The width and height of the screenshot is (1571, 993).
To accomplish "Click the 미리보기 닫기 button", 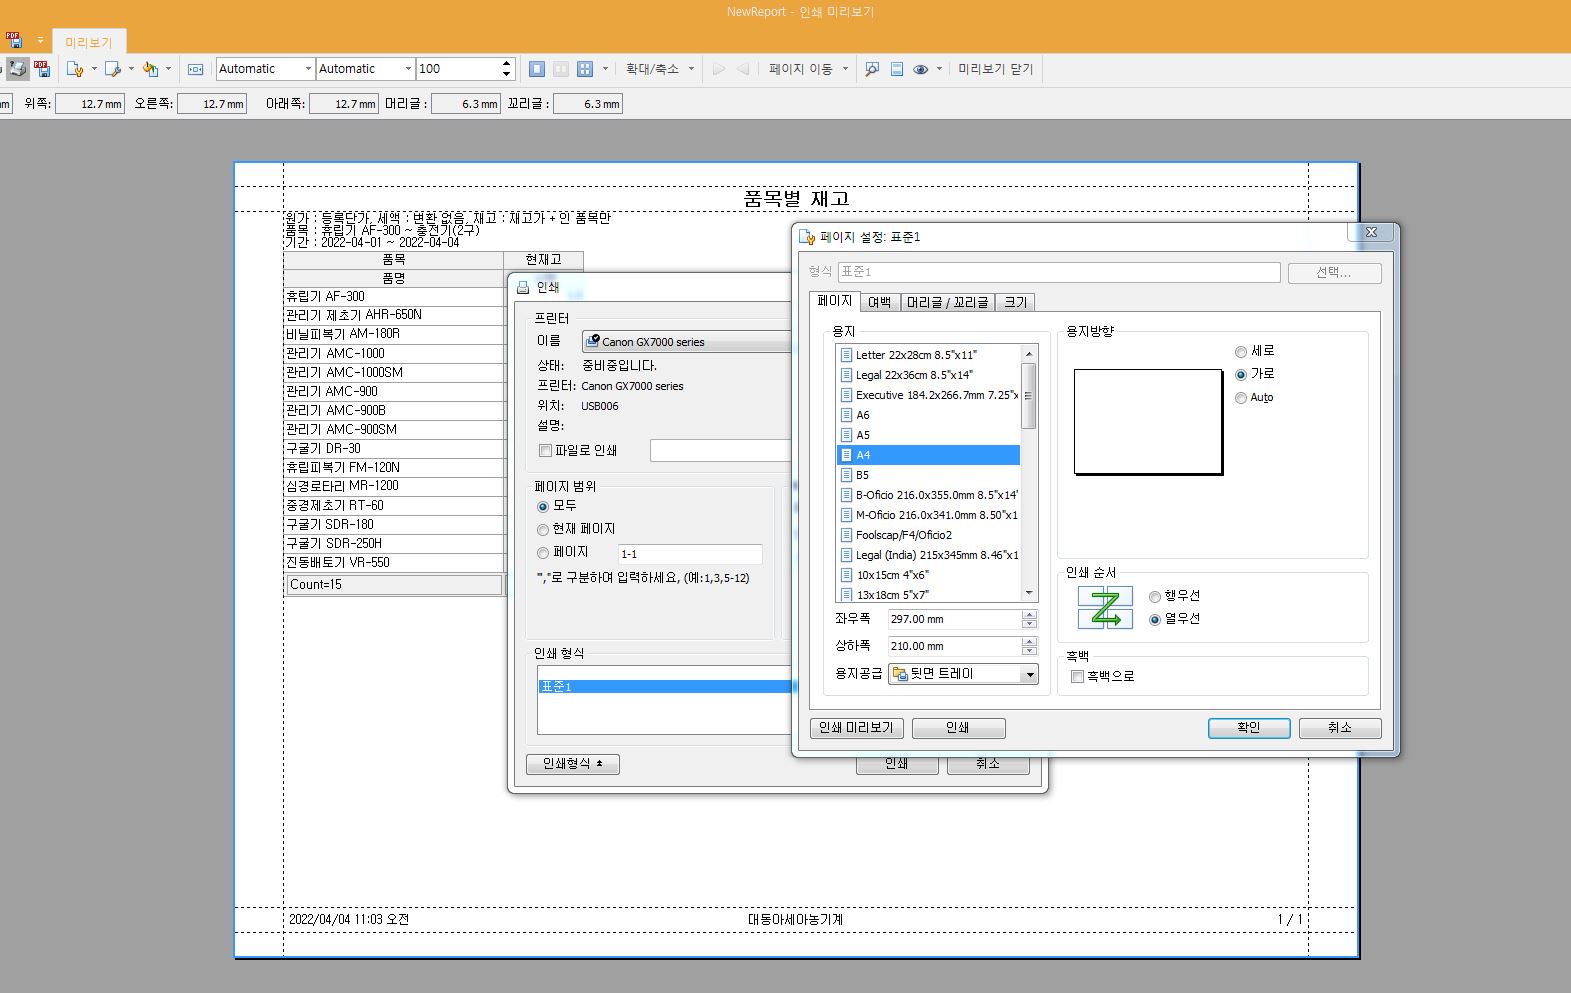I will click(995, 69).
